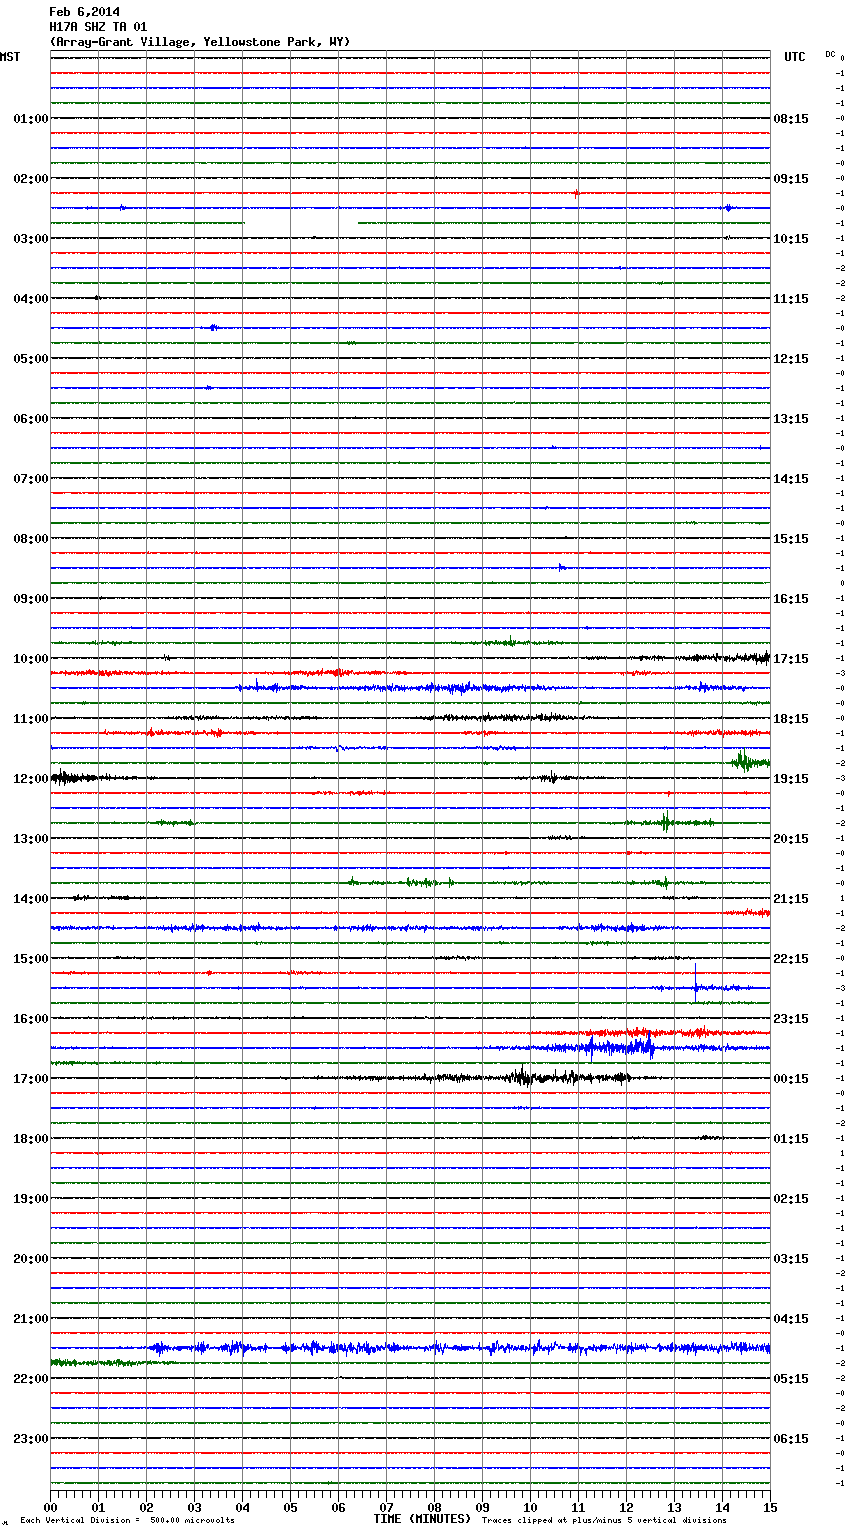Image resolution: width=850 pixels, height=1534 pixels.
Task: Select the 18:00 MST time label
Action: click(x=31, y=1139)
